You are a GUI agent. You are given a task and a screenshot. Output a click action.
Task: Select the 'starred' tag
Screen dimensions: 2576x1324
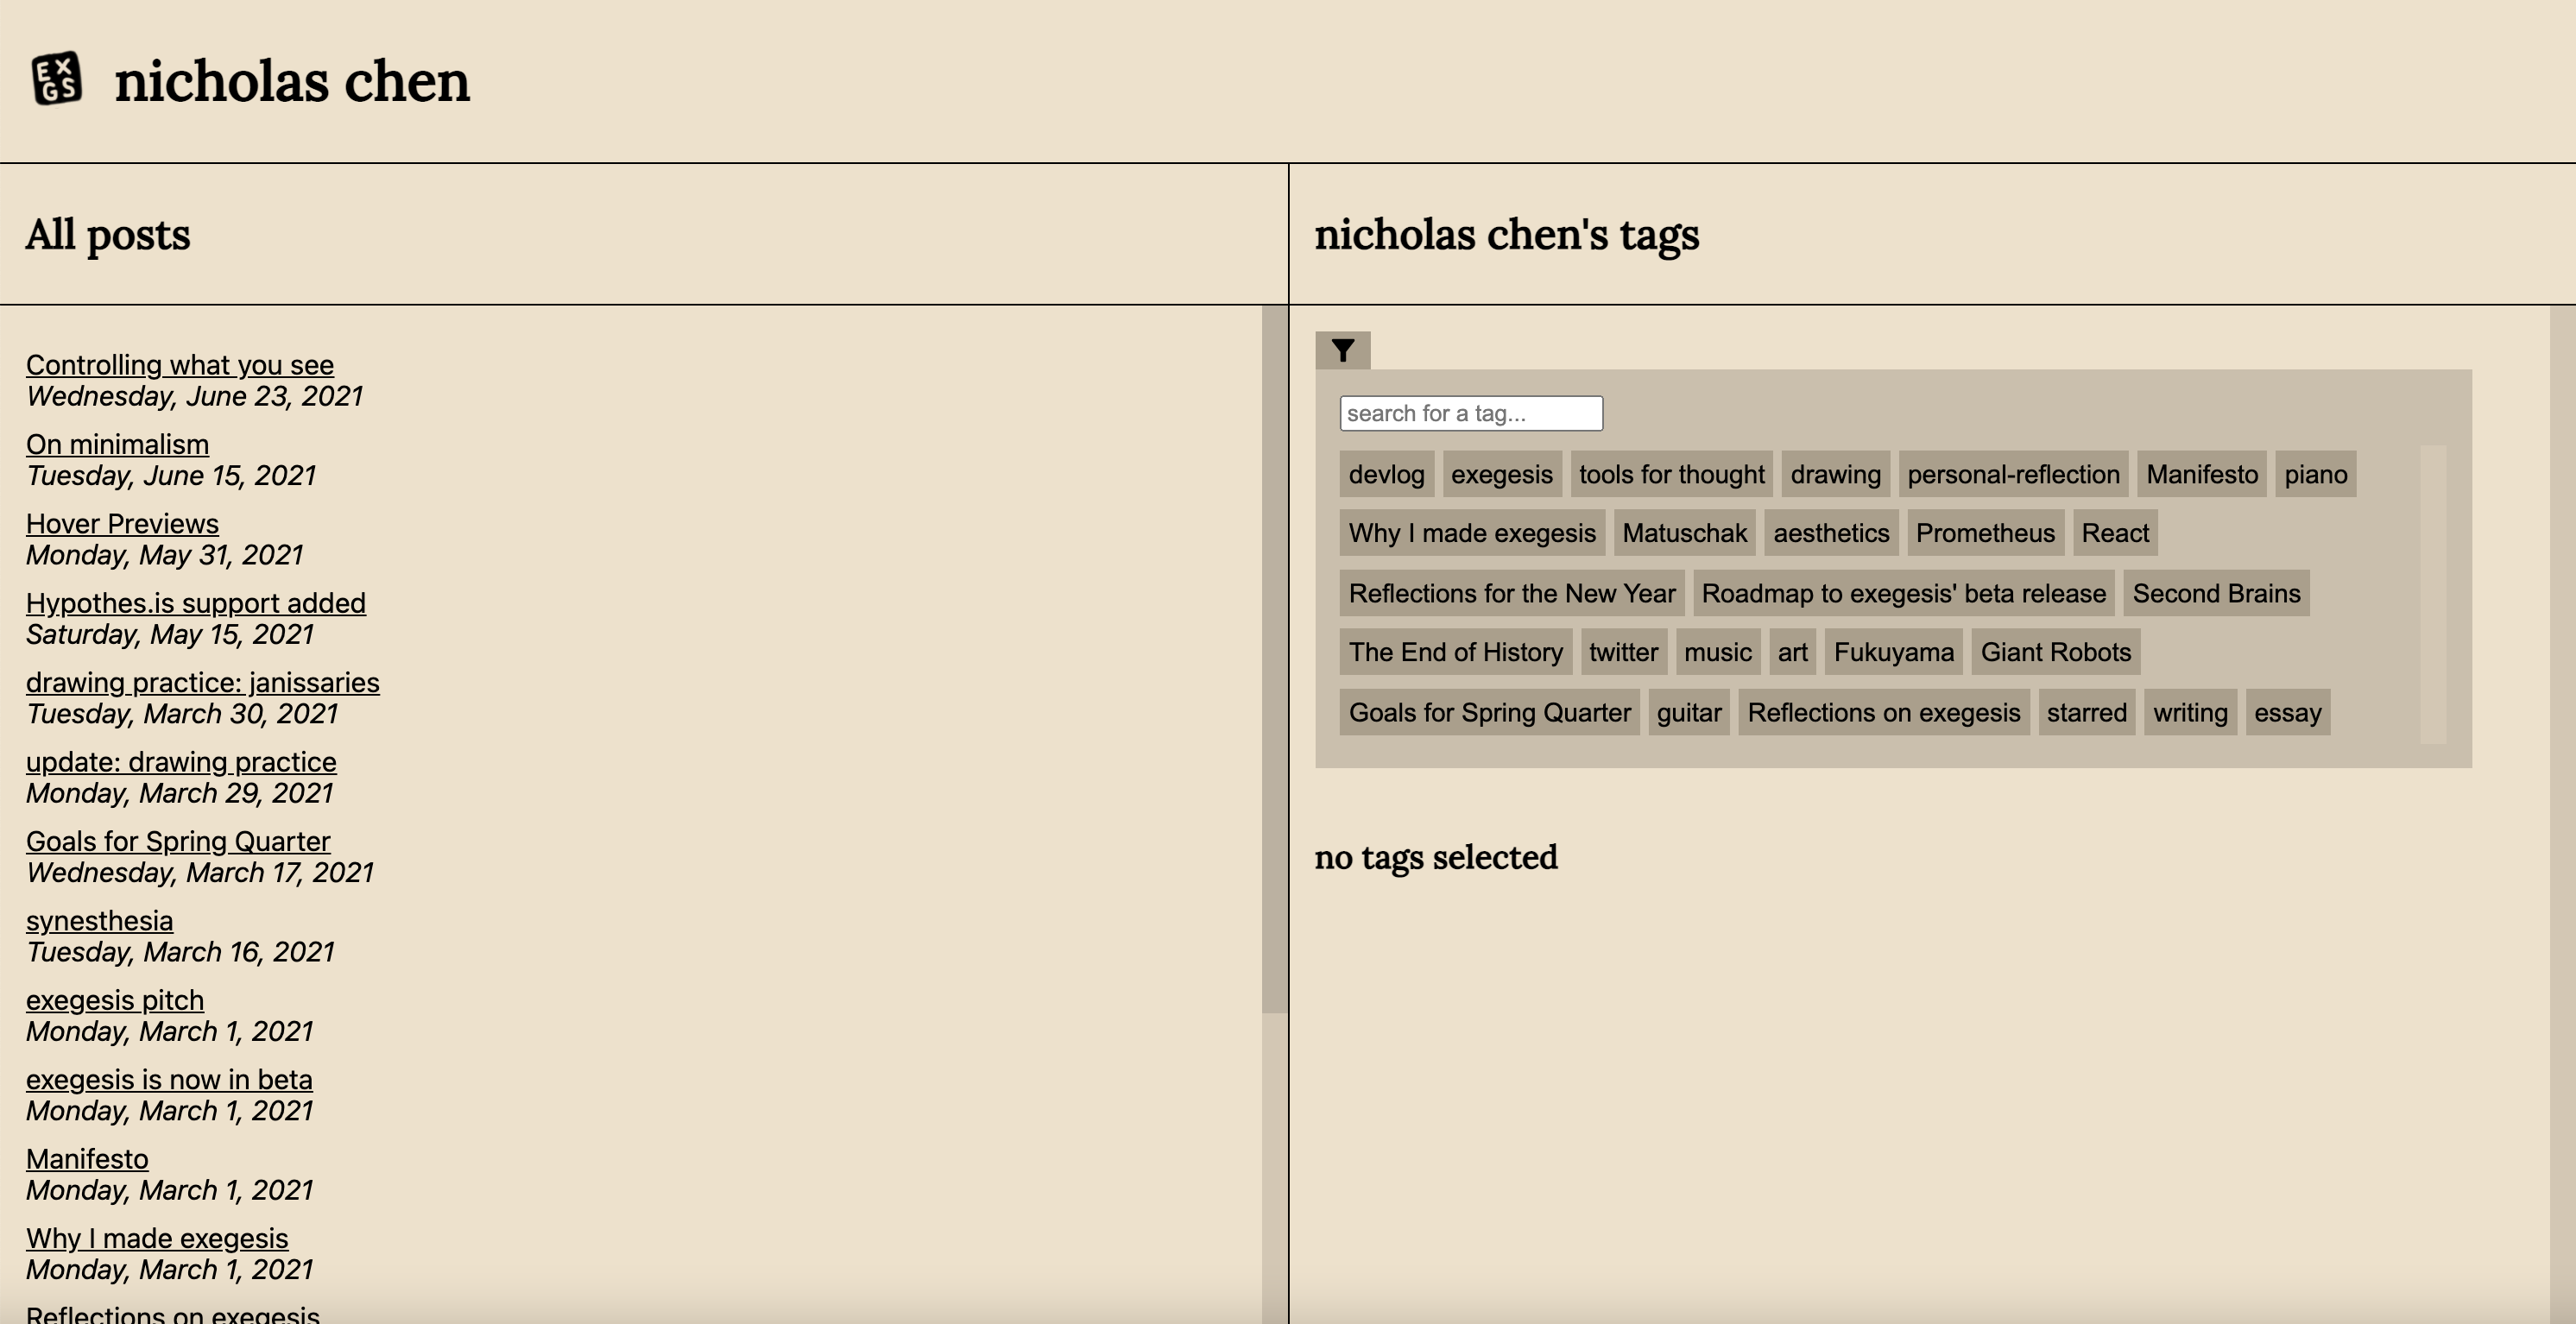tap(2088, 711)
